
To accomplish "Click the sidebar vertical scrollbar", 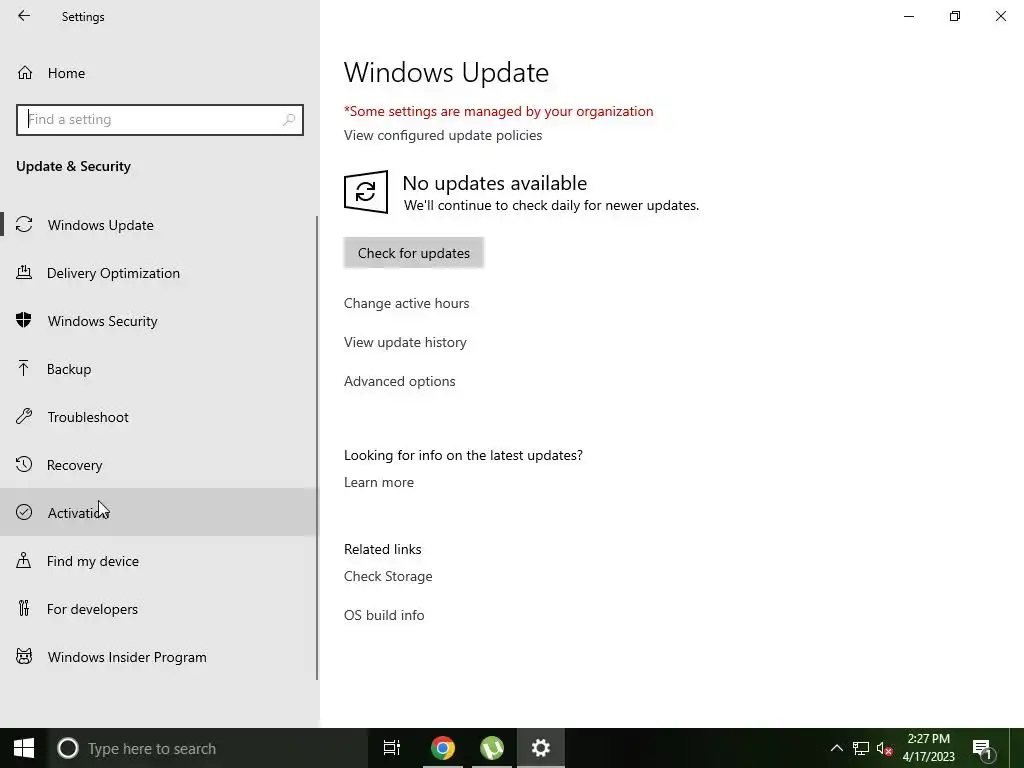I will tap(317, 448).
